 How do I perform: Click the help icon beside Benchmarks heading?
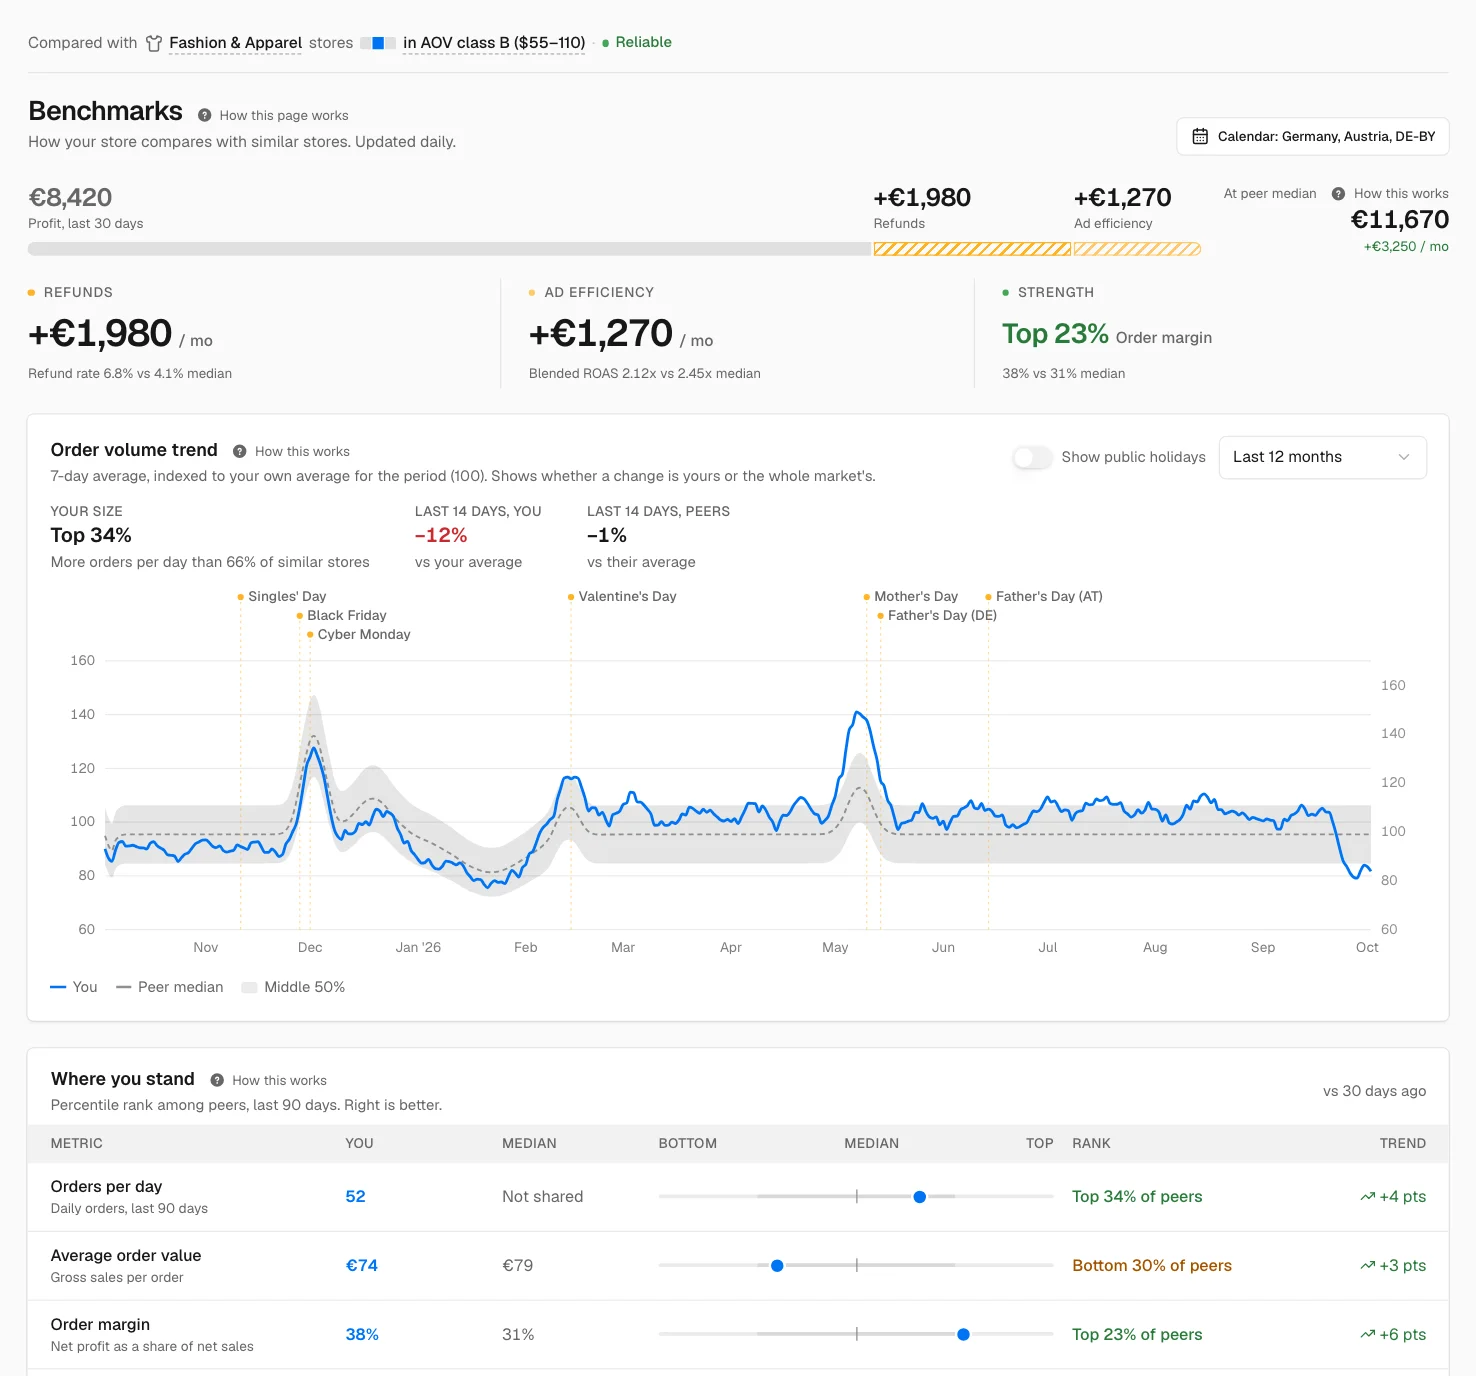point(204,115)
